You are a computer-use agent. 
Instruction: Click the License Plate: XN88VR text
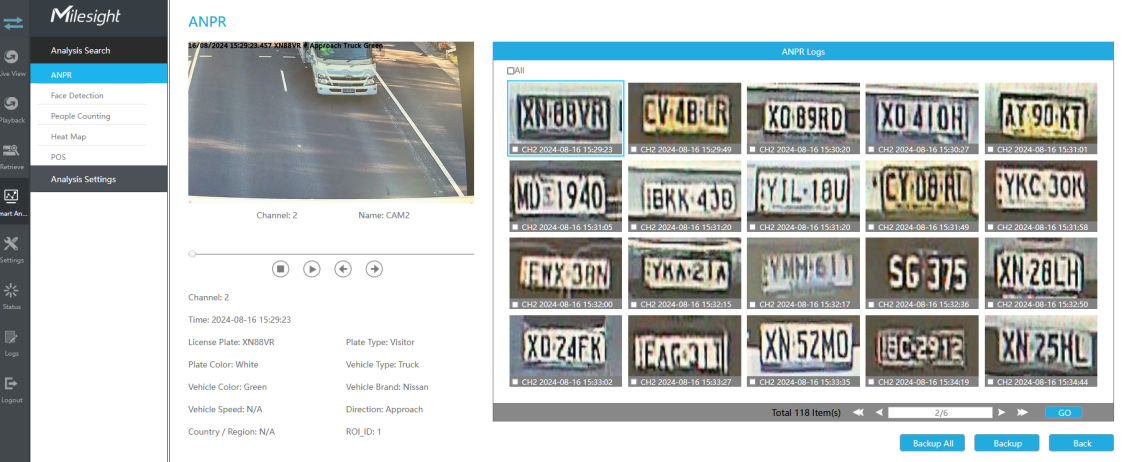(x=231, y=343)
